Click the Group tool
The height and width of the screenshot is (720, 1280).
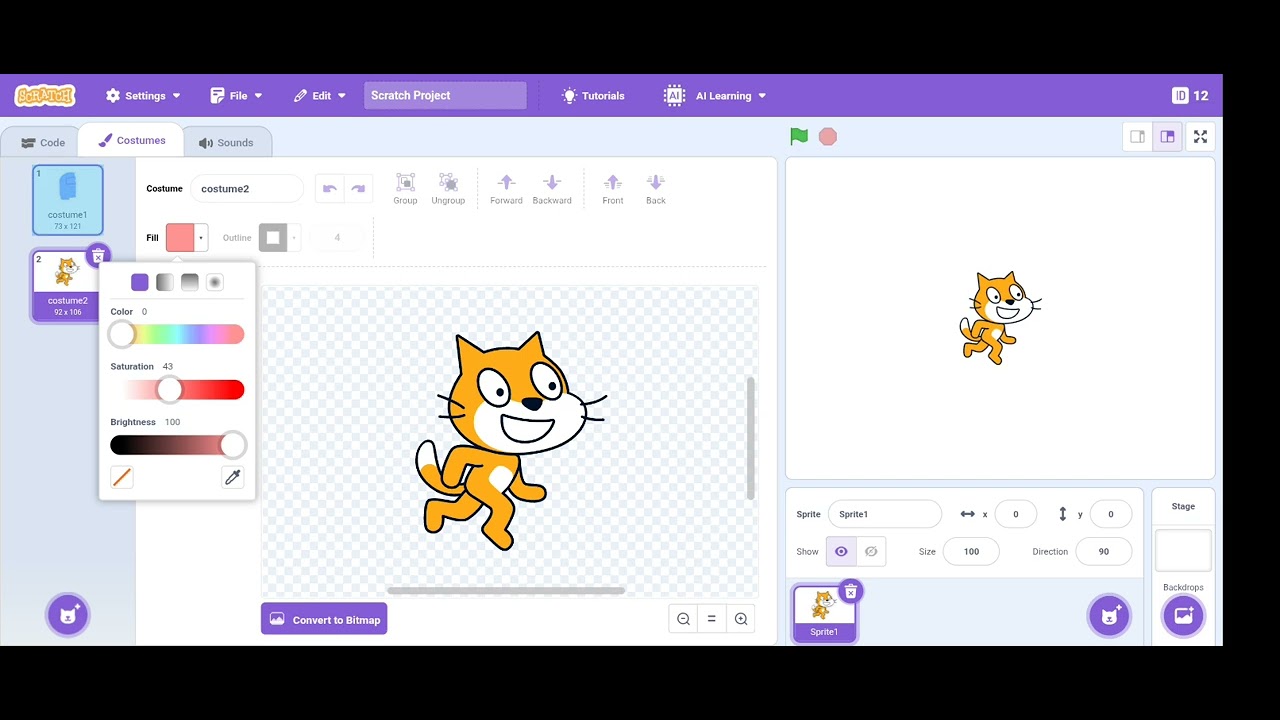coord(405,188)
